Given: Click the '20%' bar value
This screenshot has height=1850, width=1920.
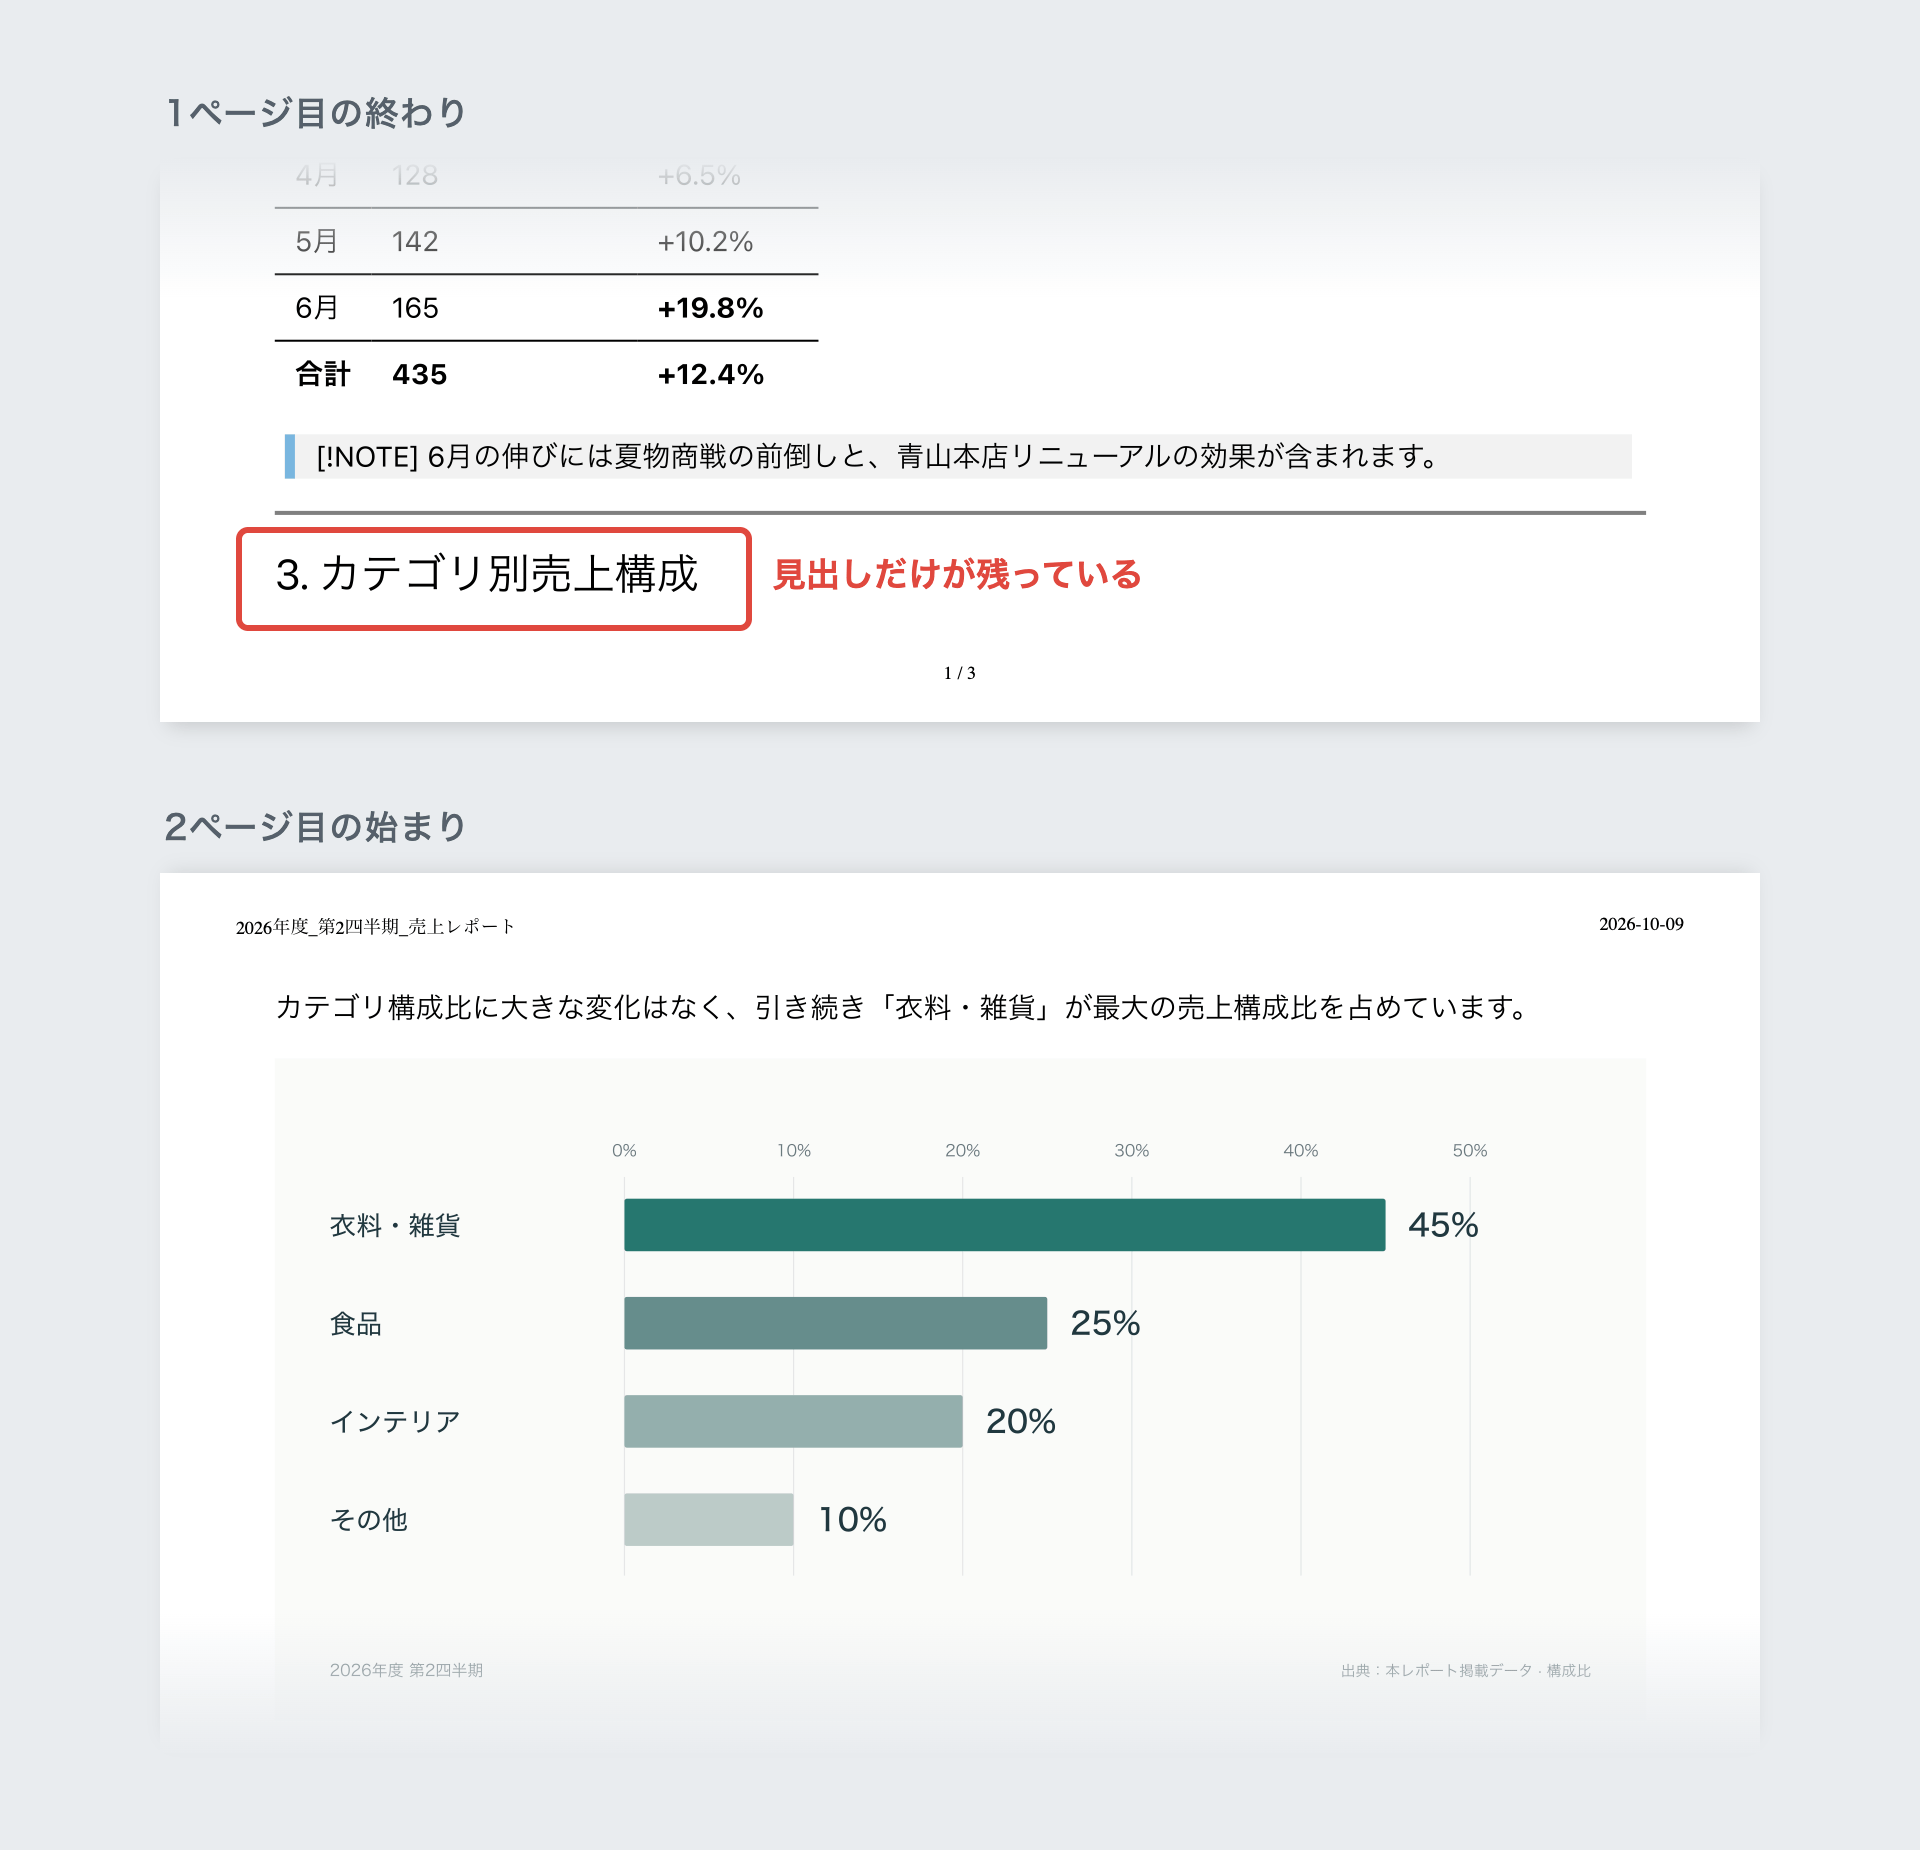Looking at the screenshot, I should click(x=1021, y=1421).
